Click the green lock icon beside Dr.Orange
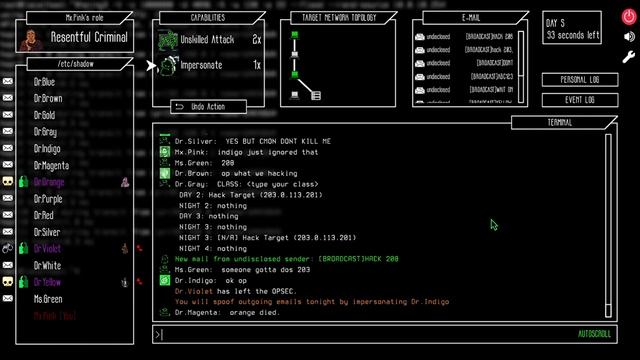This screenshot has height=360, width=640. coord(24,182)
